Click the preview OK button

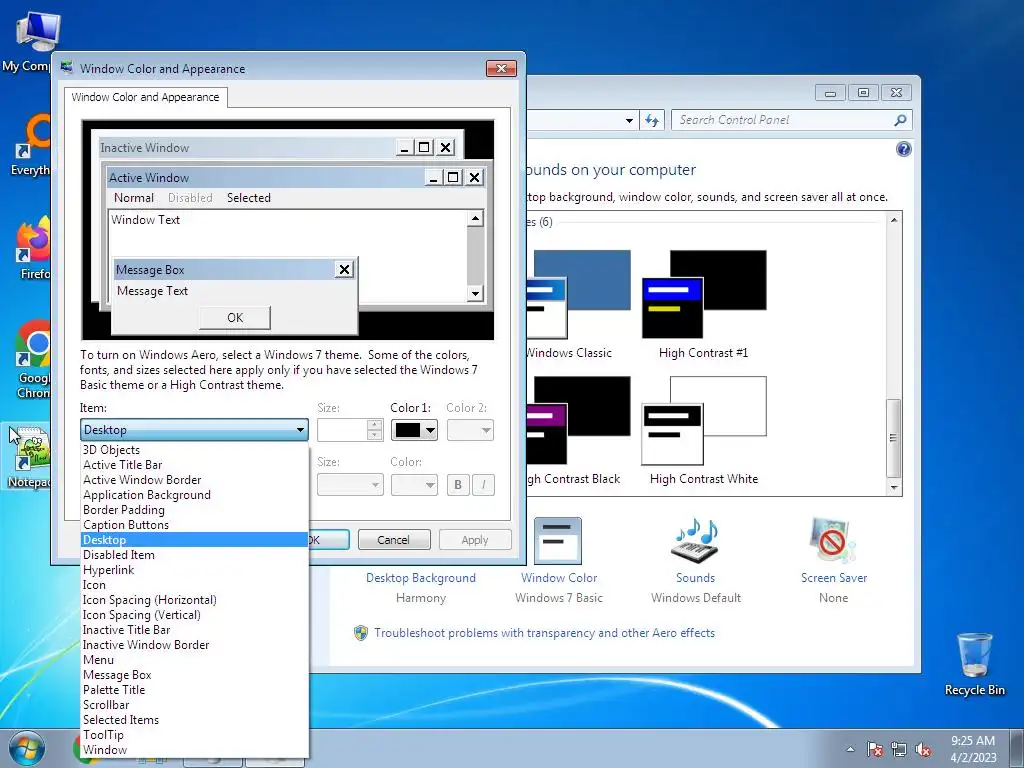click(x=235, y=318)
